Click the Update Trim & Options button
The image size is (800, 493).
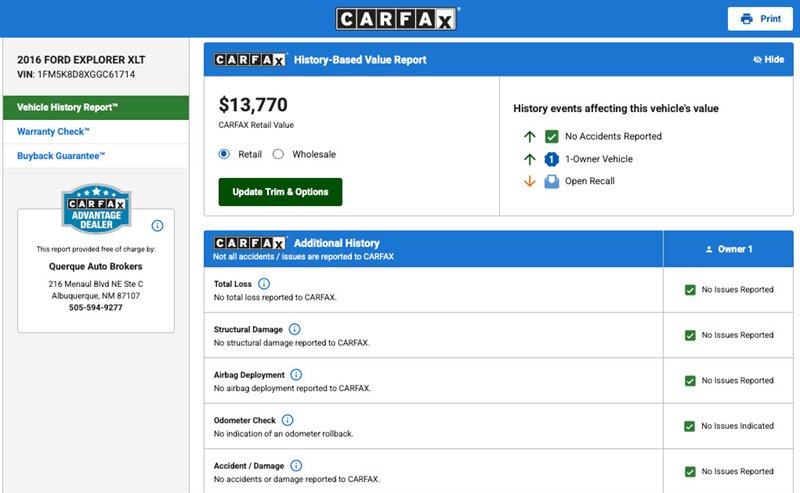(x=280, y=192)
